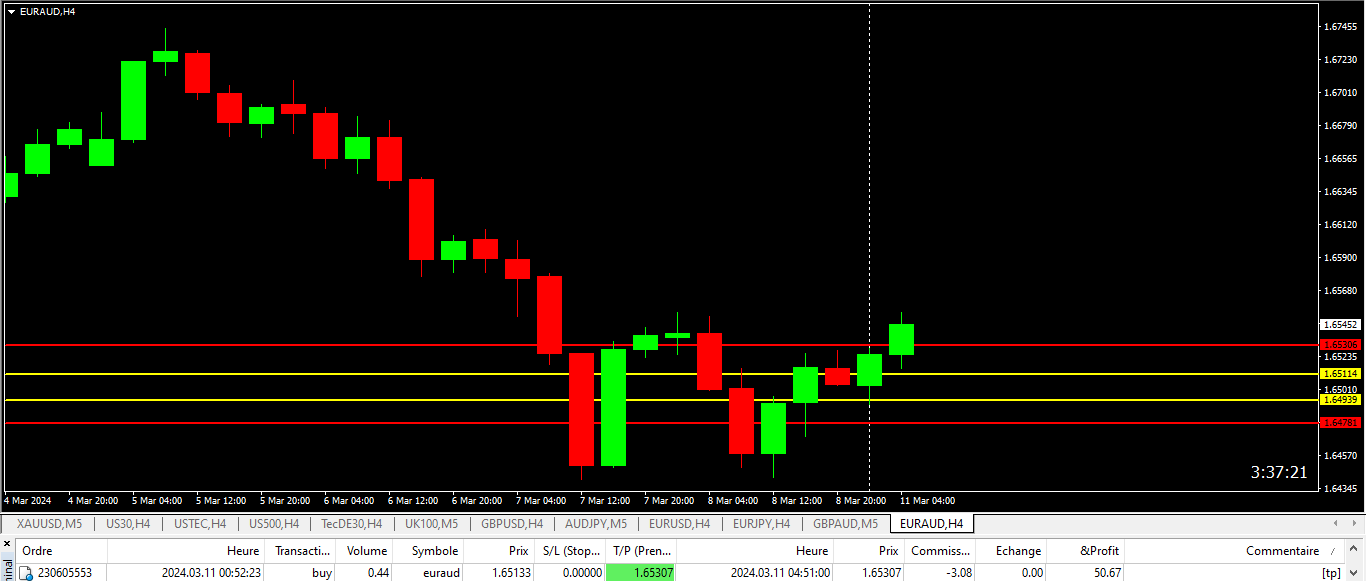Switch to the EURJPY,H4 tab

tap(761, 523)
